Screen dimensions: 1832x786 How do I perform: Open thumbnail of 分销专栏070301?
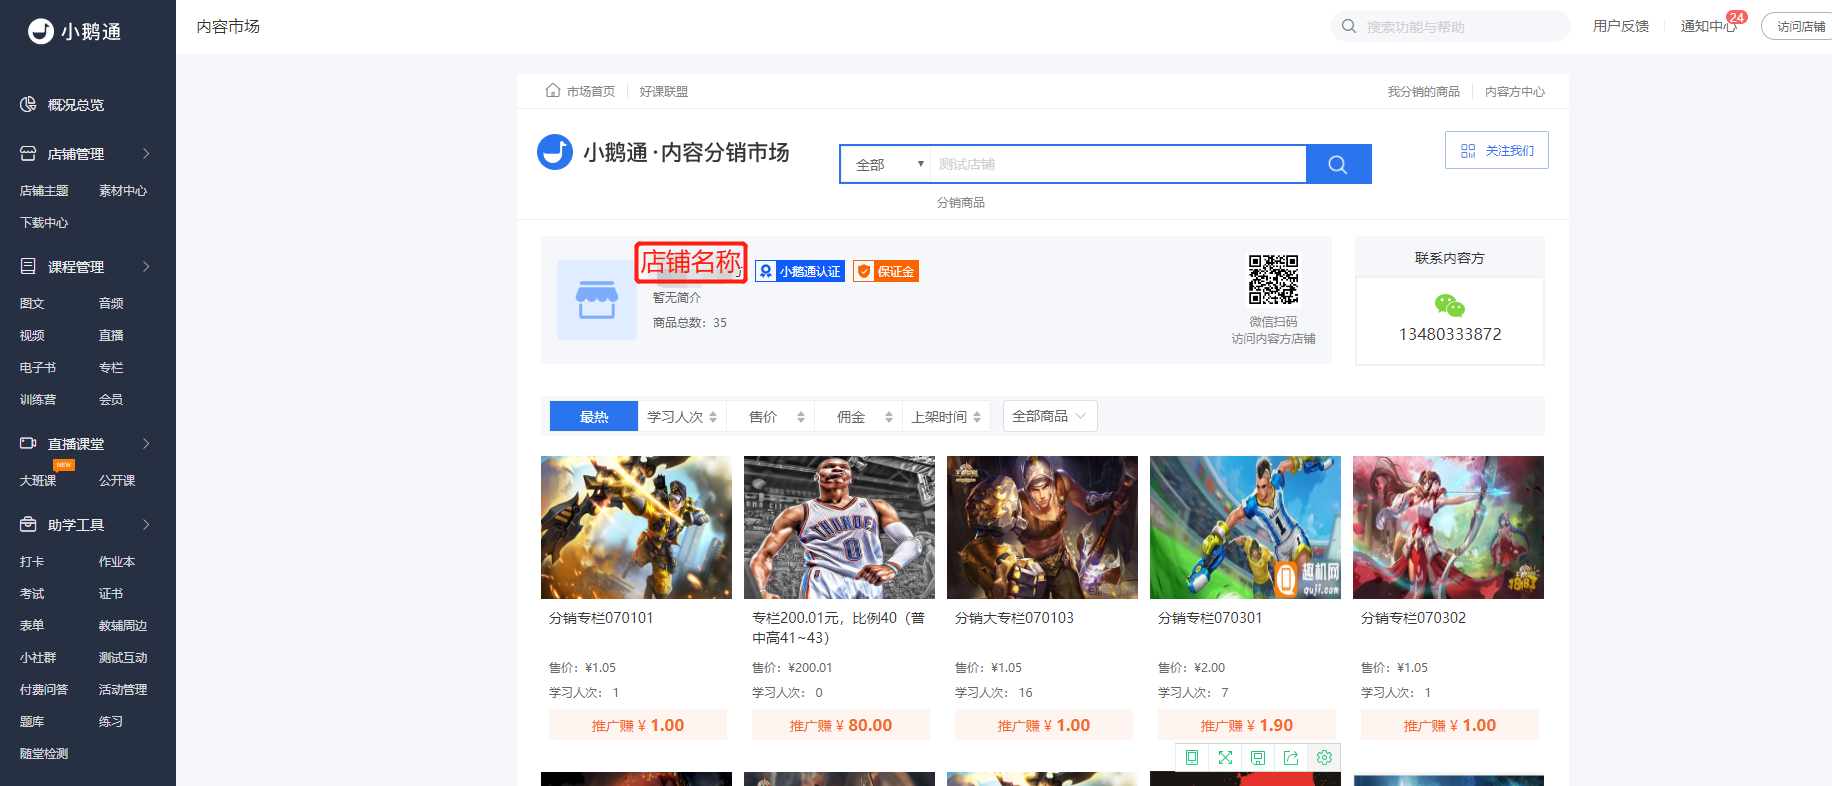[x=1245, y=527]
